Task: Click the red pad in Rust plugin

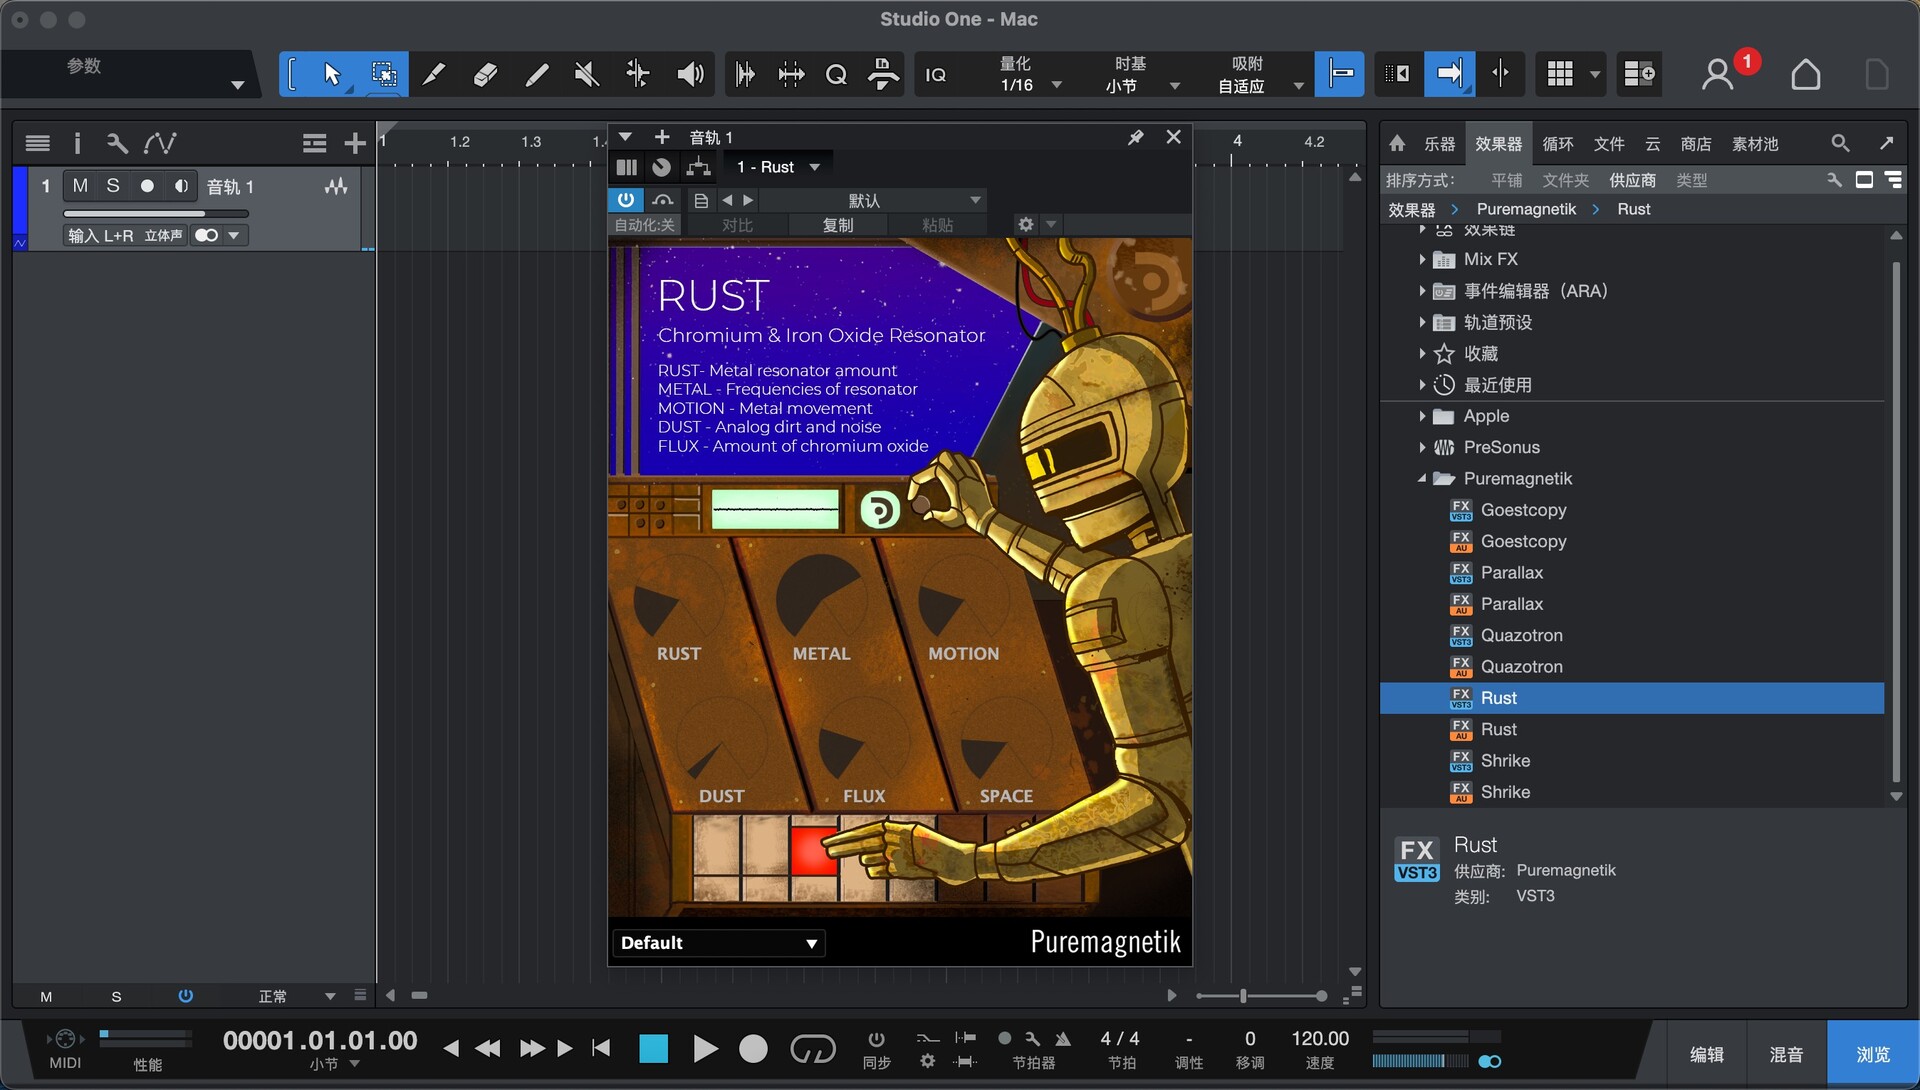Action: (x=813, y=851)
